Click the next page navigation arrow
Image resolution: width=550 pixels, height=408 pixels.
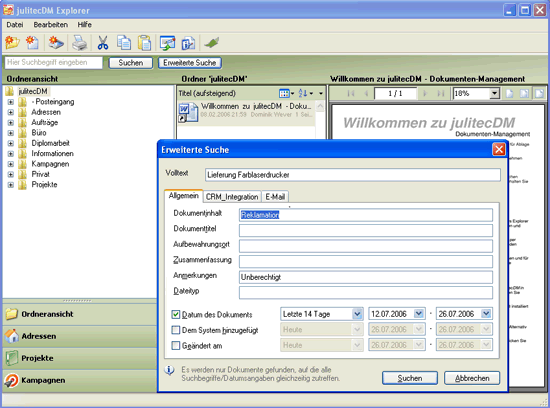[425, 93]
